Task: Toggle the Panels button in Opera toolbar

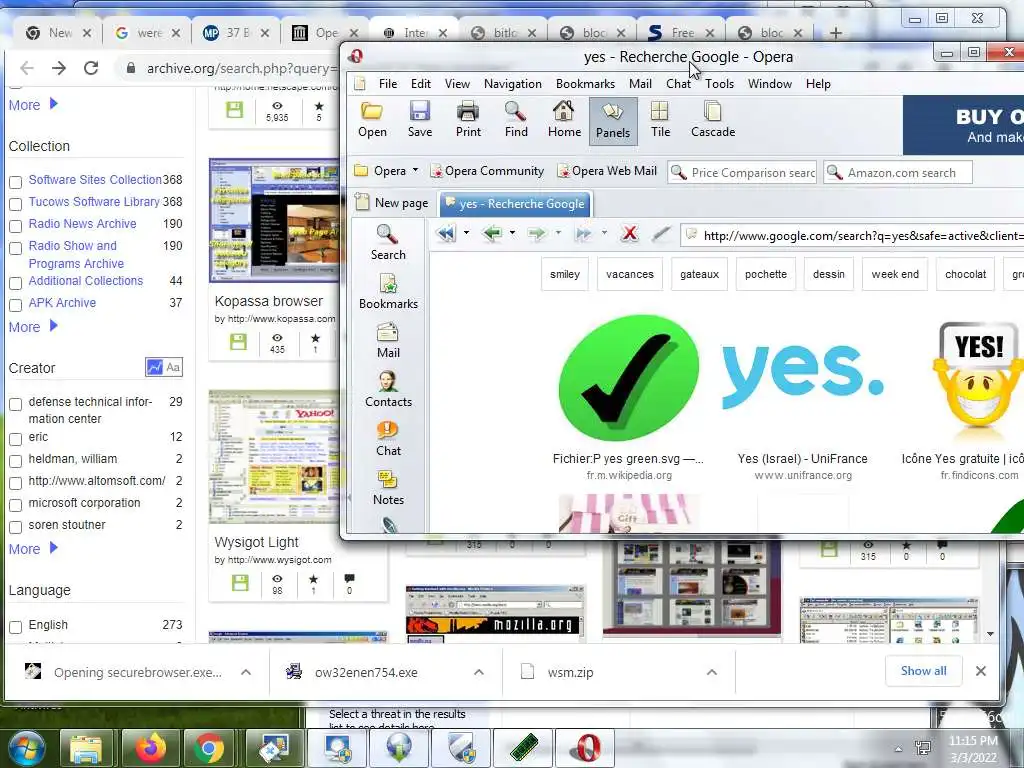Action: [613, 121]
